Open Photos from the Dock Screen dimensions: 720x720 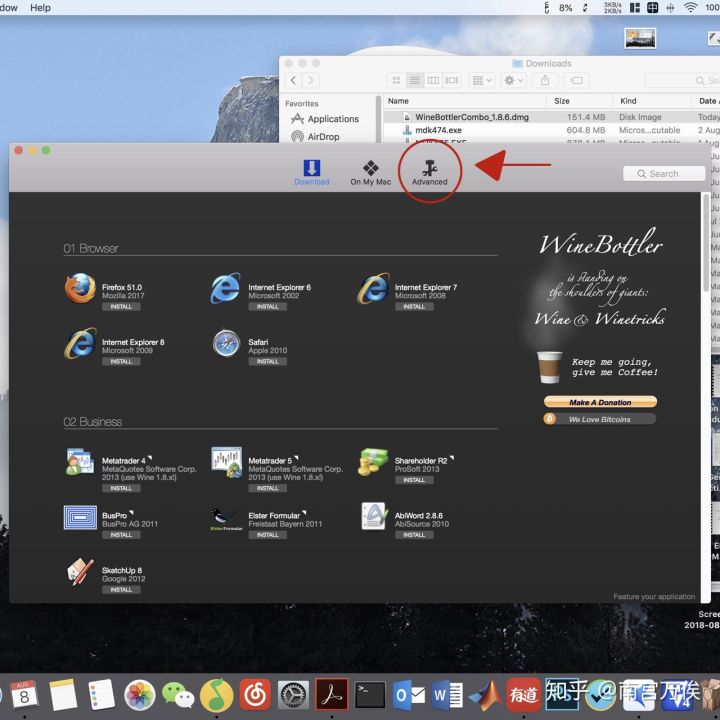click(x=140, y=694)
